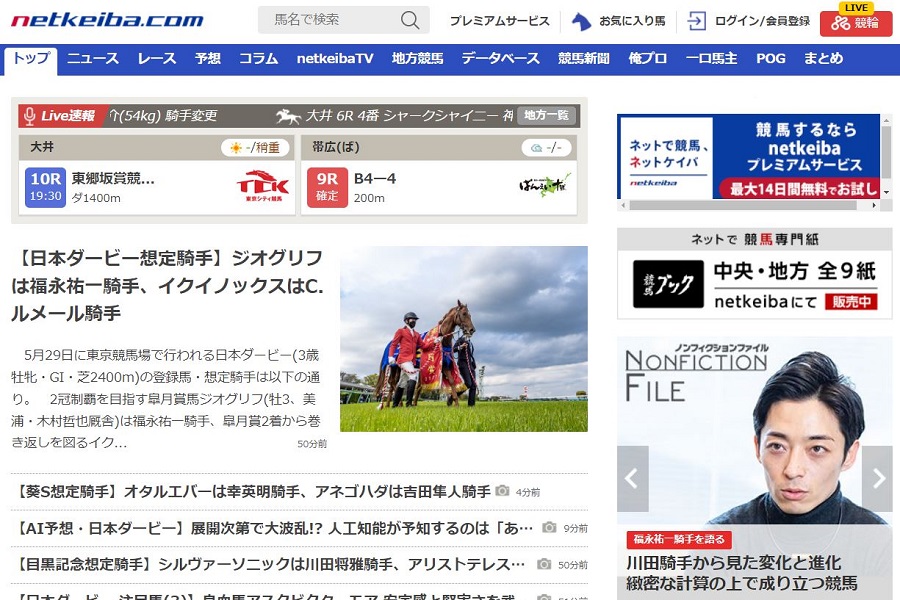Click the running horse icon in the ticker

click(x=288, y=117)
